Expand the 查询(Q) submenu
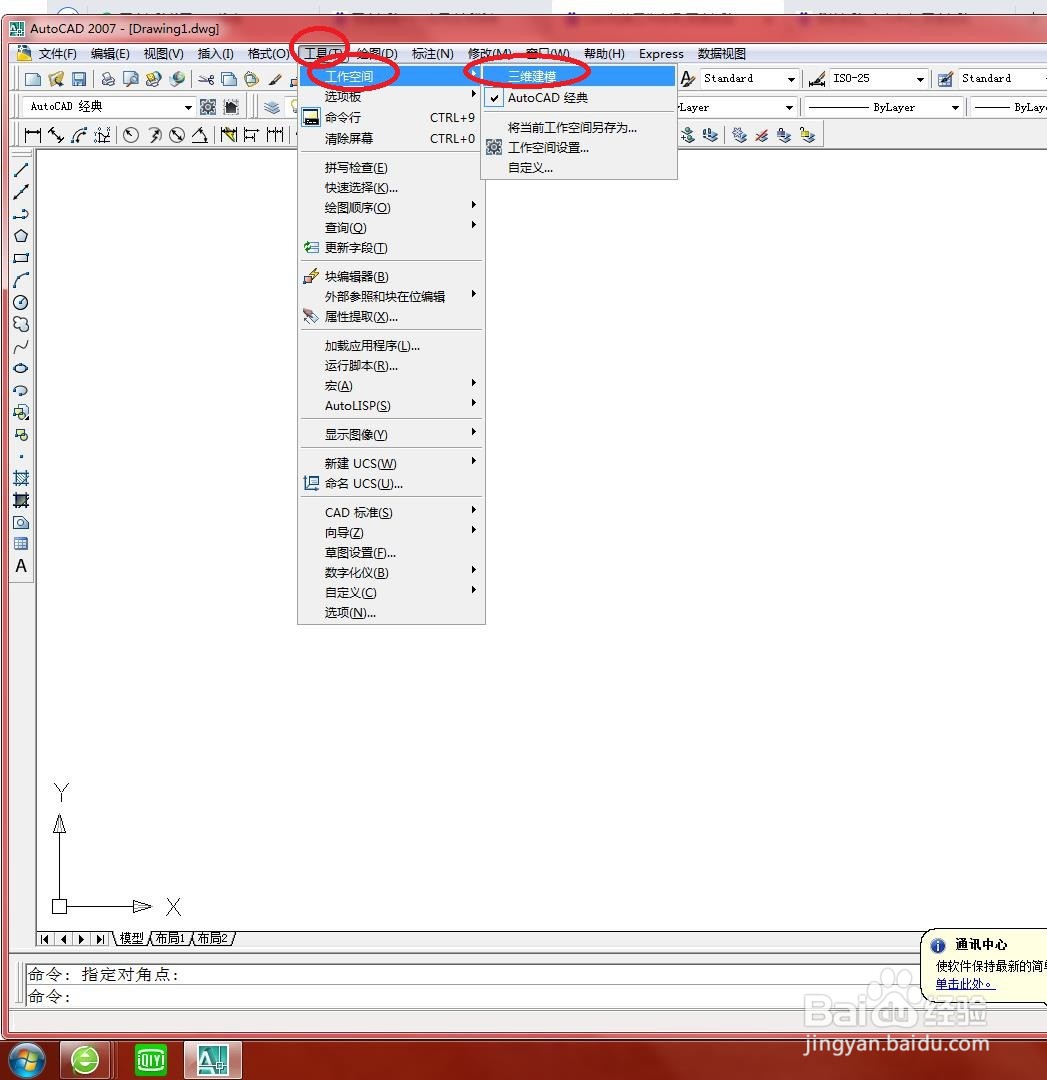 391,227
